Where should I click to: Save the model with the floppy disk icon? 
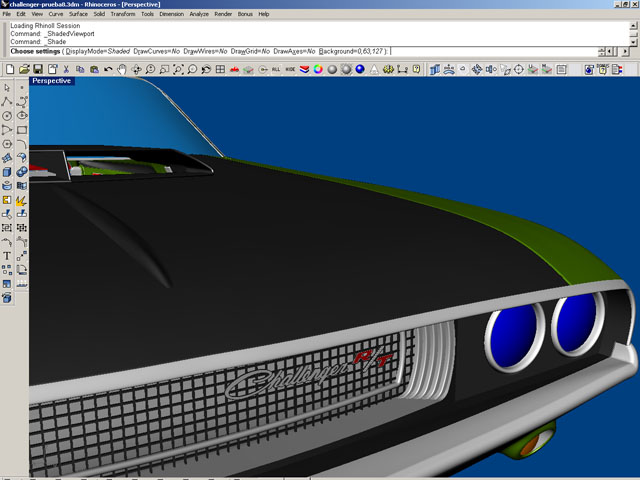pos(38,69)
